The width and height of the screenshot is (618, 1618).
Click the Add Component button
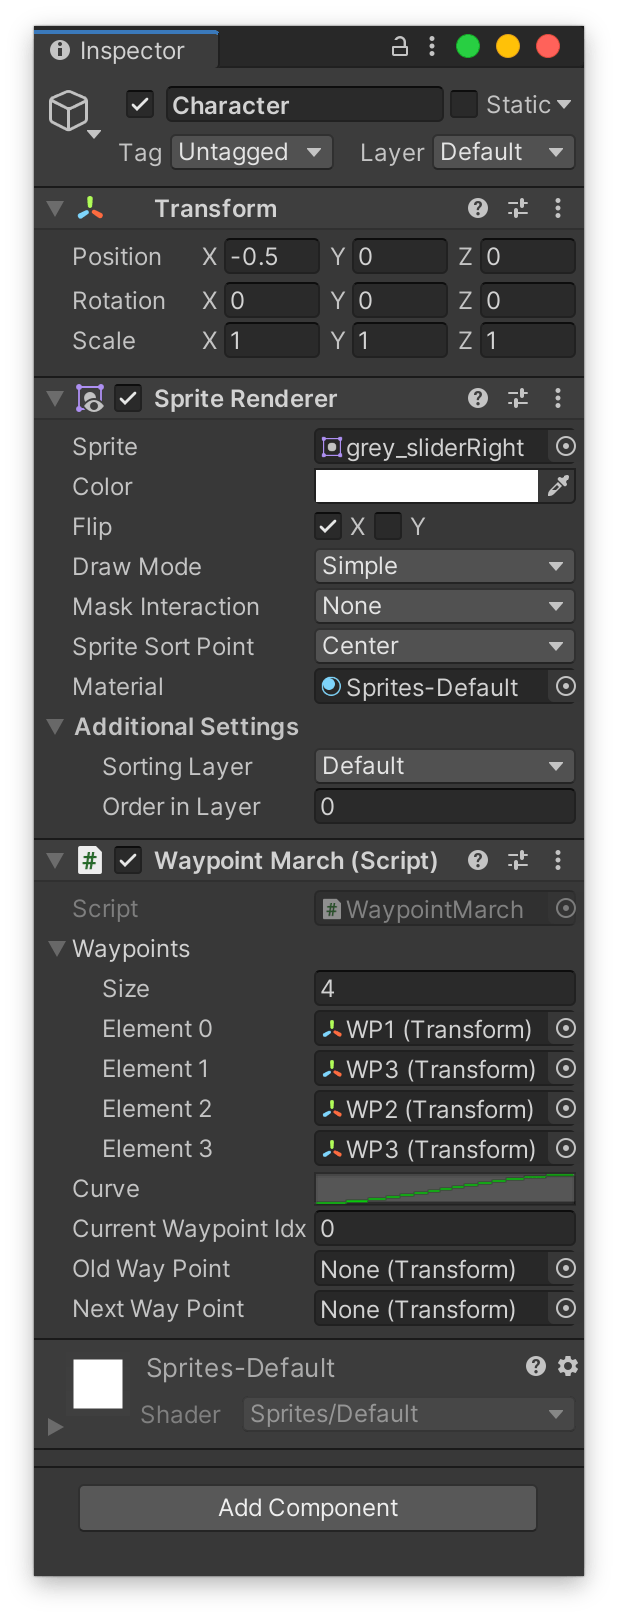click(308, 1508)
